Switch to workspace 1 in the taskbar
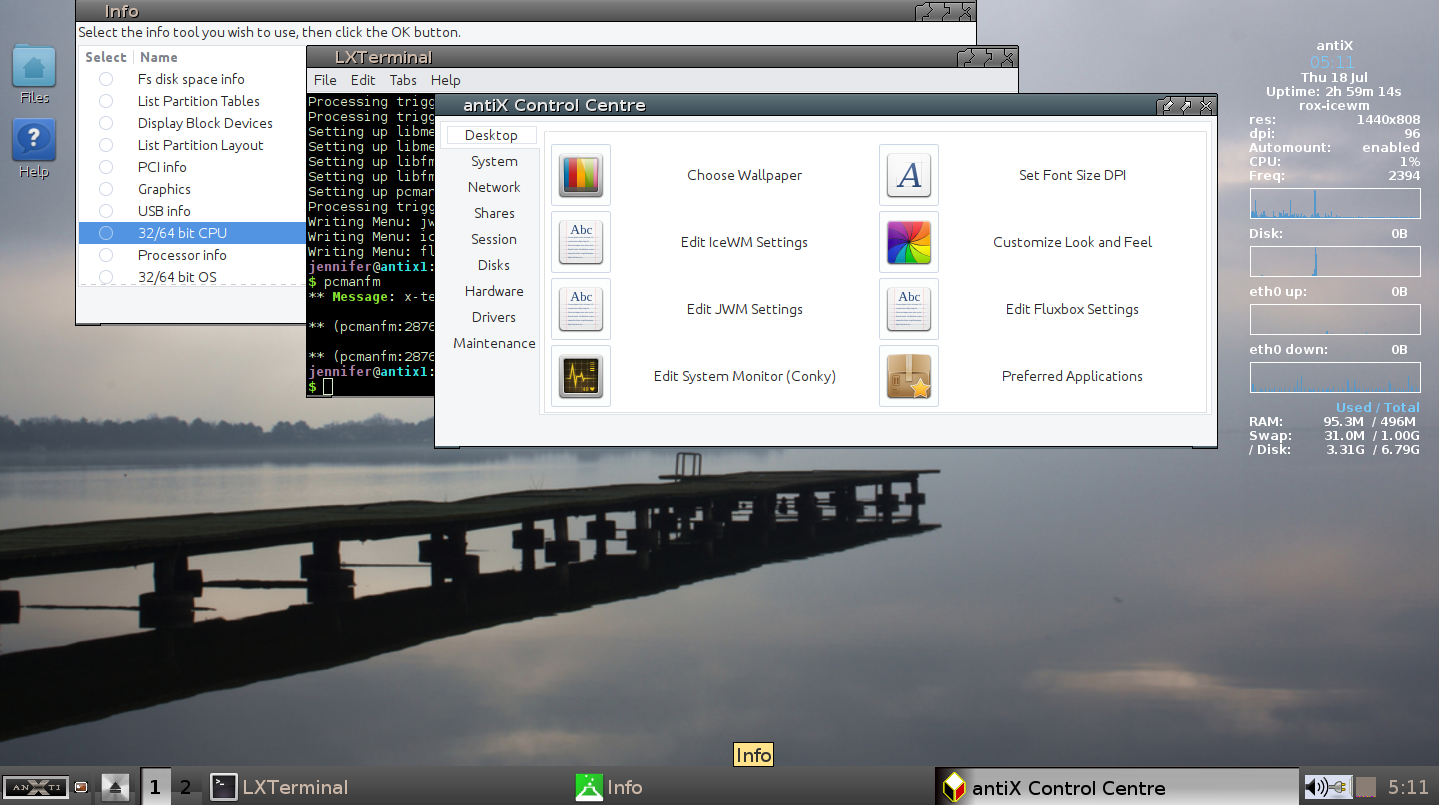 click(155, 787)
